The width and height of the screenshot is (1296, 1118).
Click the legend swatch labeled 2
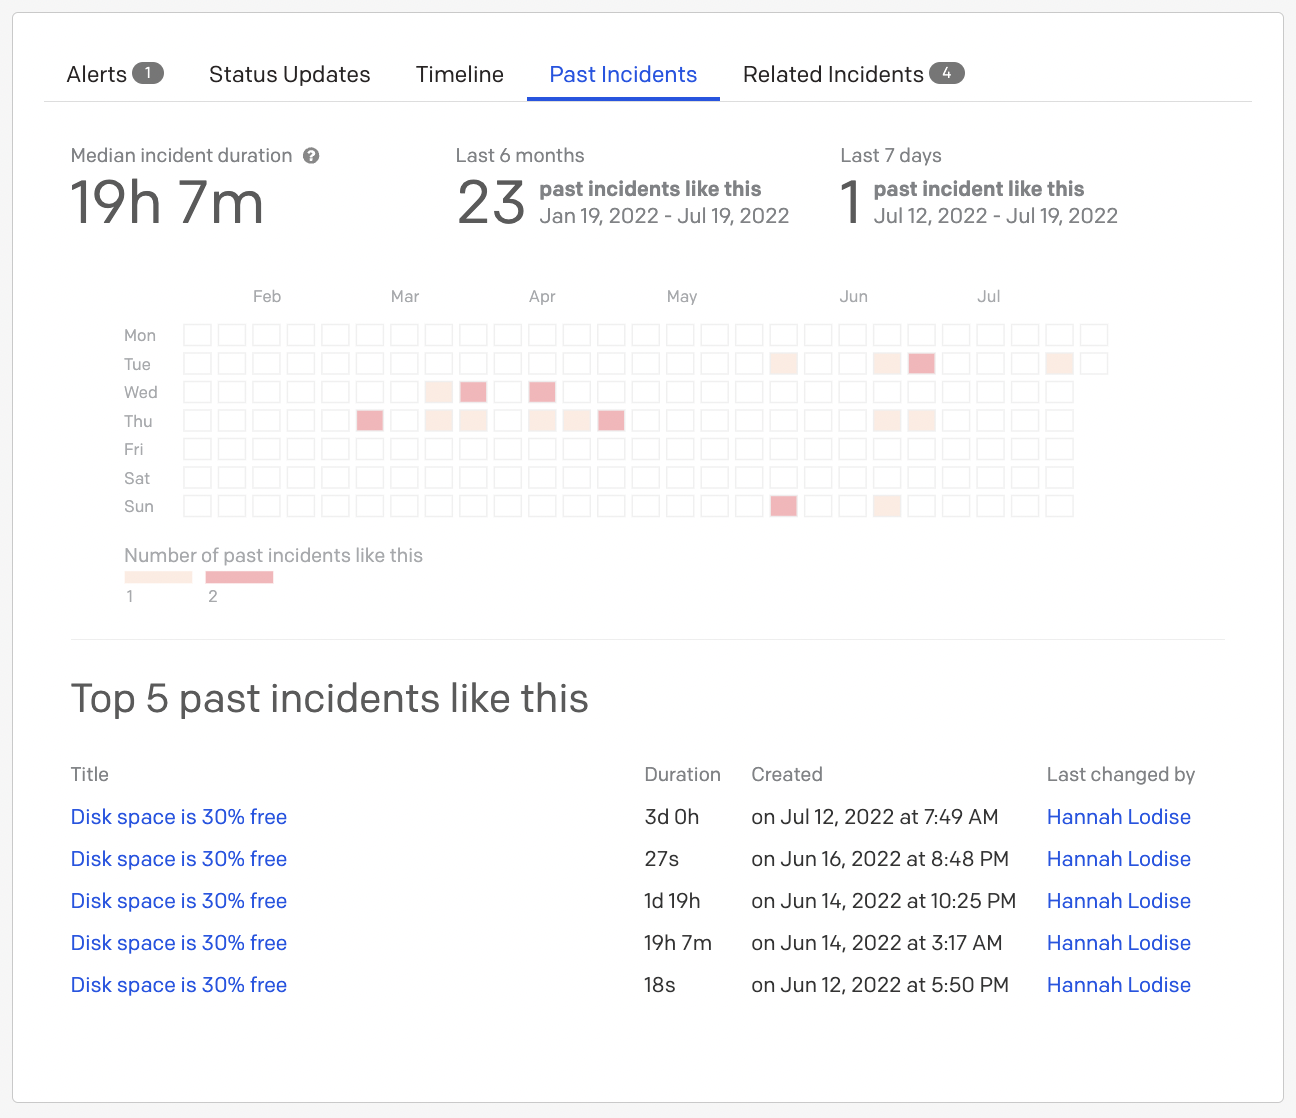point(239,576)
